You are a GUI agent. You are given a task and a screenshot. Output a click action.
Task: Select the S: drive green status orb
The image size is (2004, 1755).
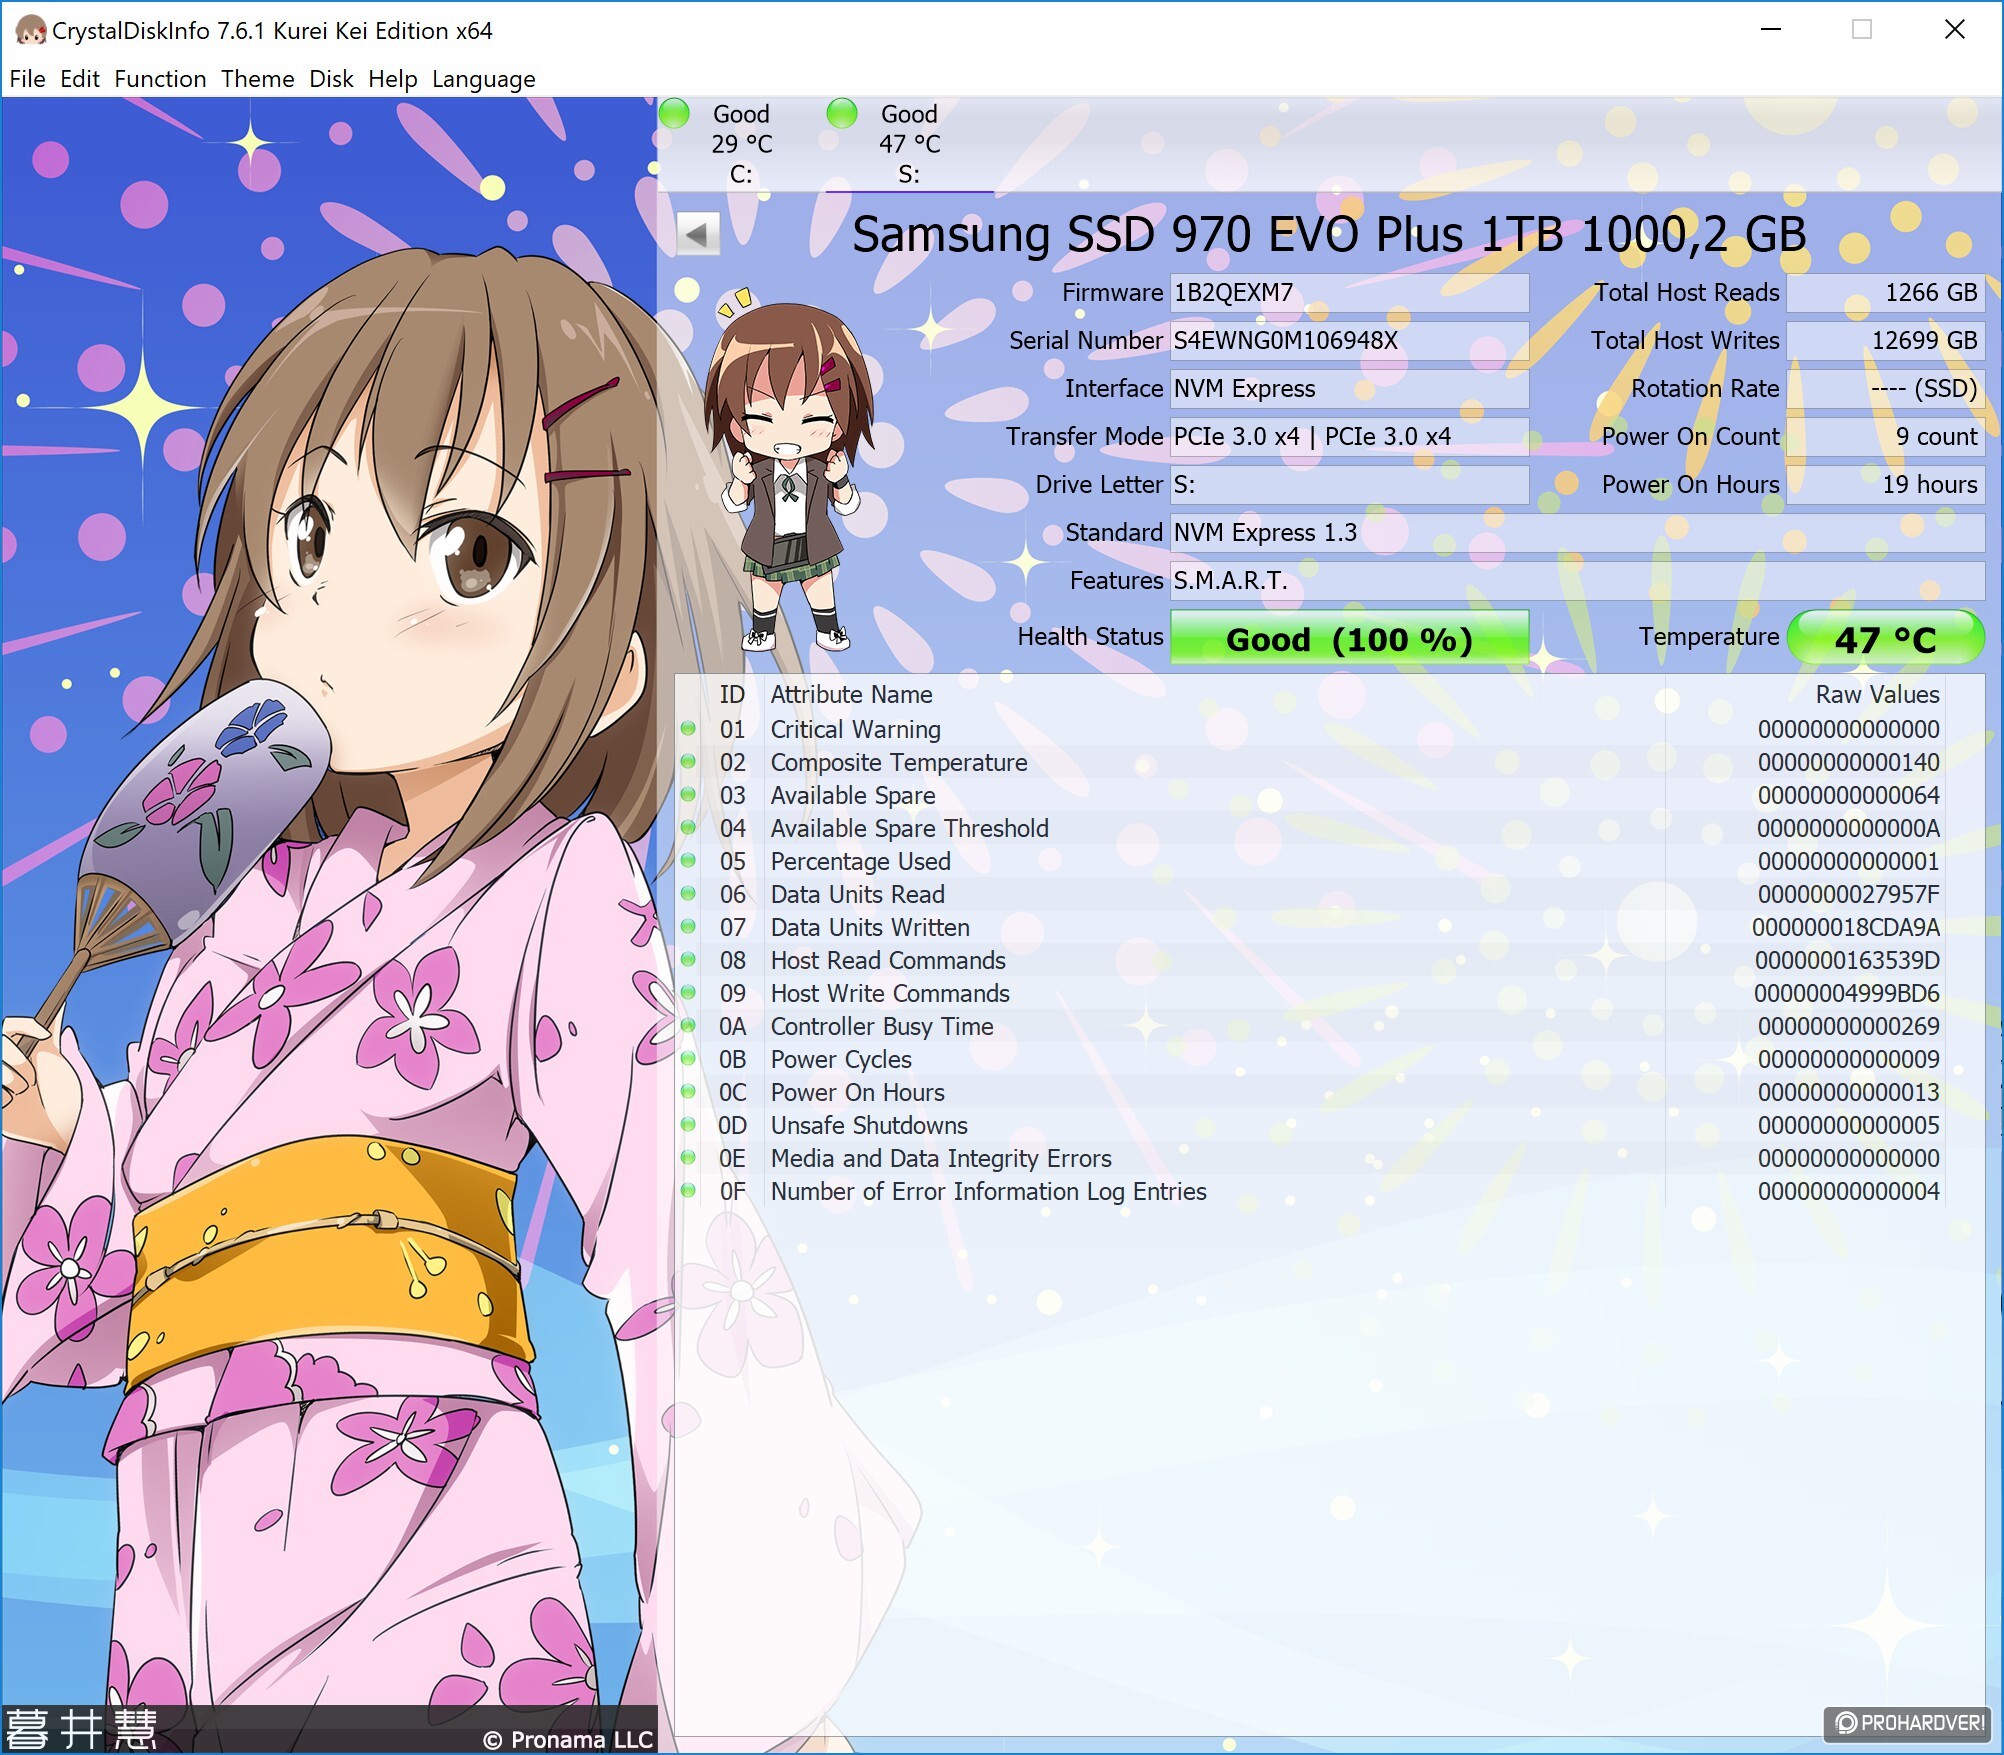pyautogui.click(x=843, y=114)
